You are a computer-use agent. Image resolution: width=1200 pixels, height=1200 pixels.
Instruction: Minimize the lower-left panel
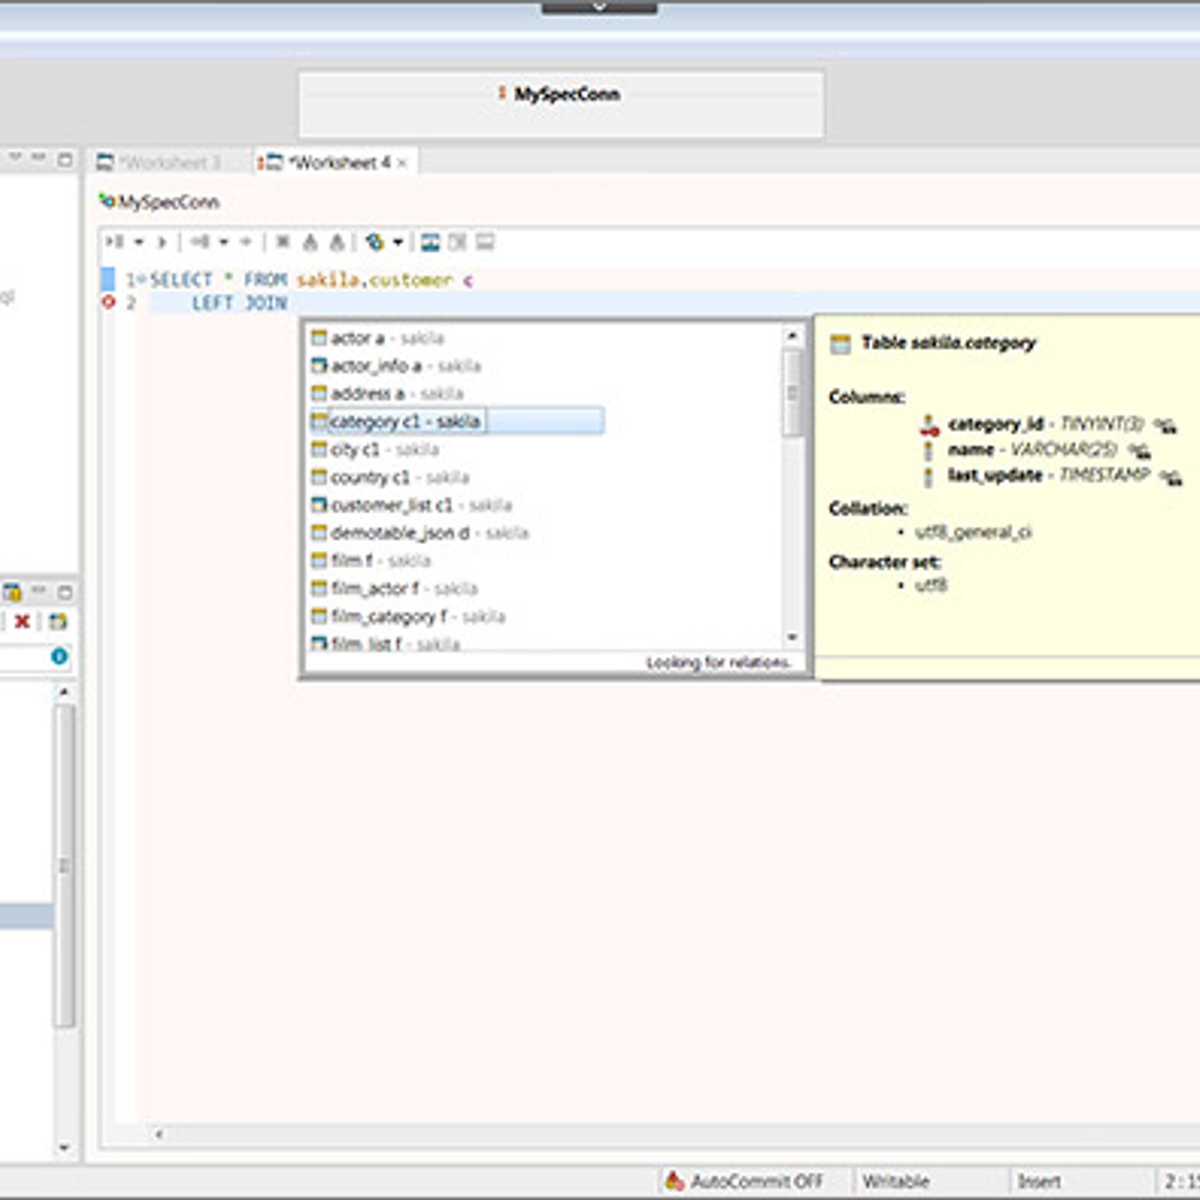point(39,591)
